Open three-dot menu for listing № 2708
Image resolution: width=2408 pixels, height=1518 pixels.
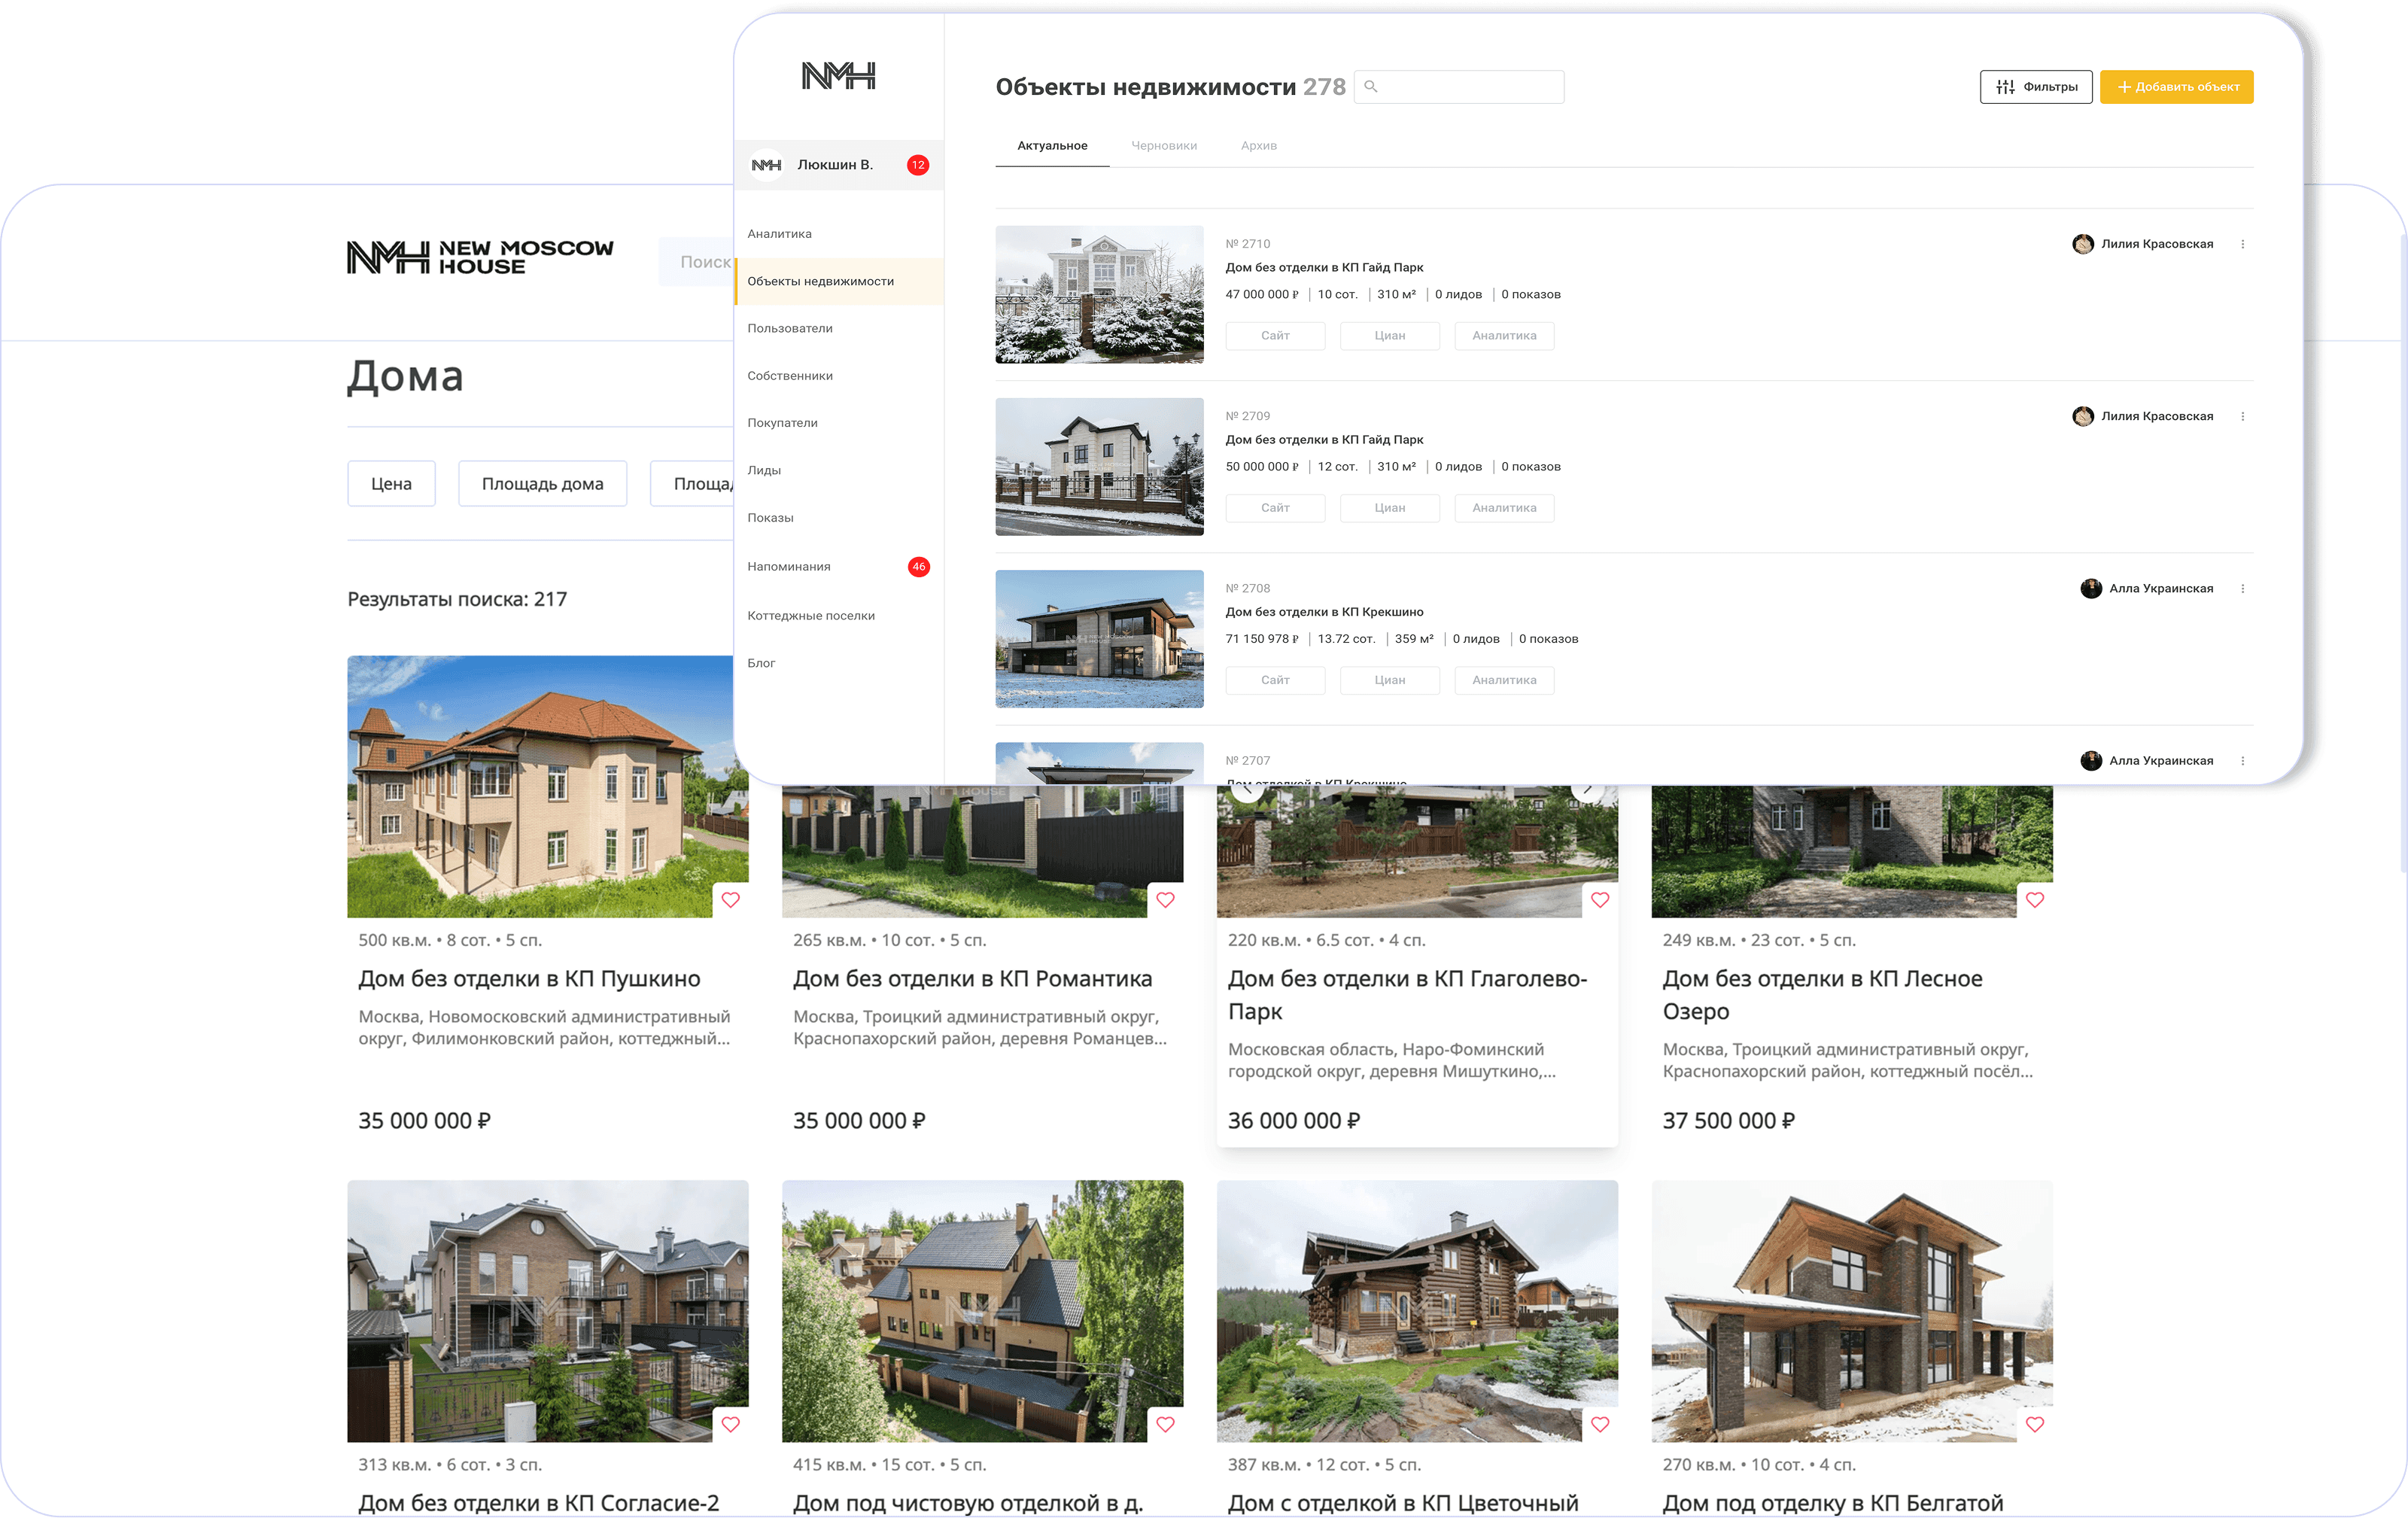point(2242,589)
